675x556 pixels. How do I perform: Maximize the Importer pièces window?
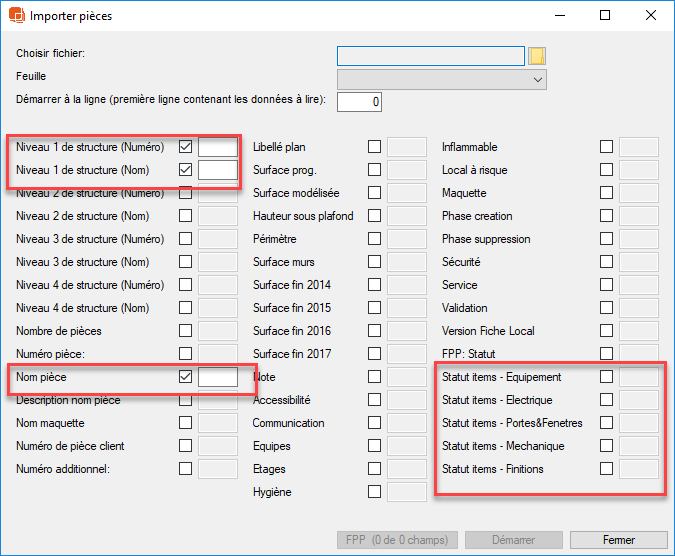[605, 16]
